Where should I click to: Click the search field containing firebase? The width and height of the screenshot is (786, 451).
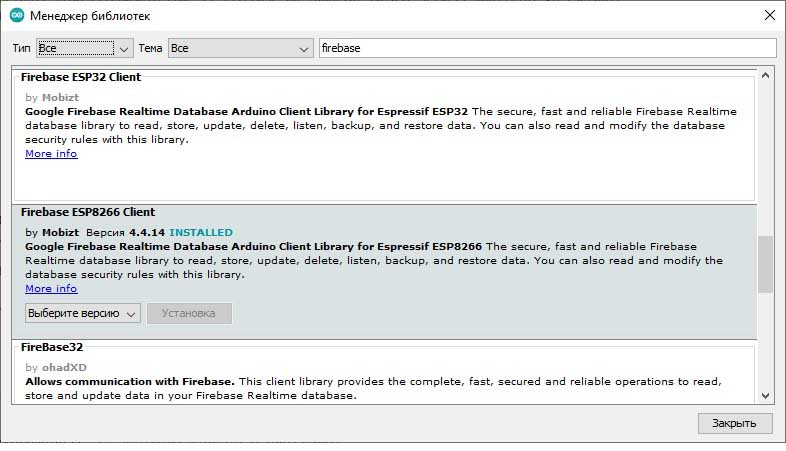(x=546, y=48)
